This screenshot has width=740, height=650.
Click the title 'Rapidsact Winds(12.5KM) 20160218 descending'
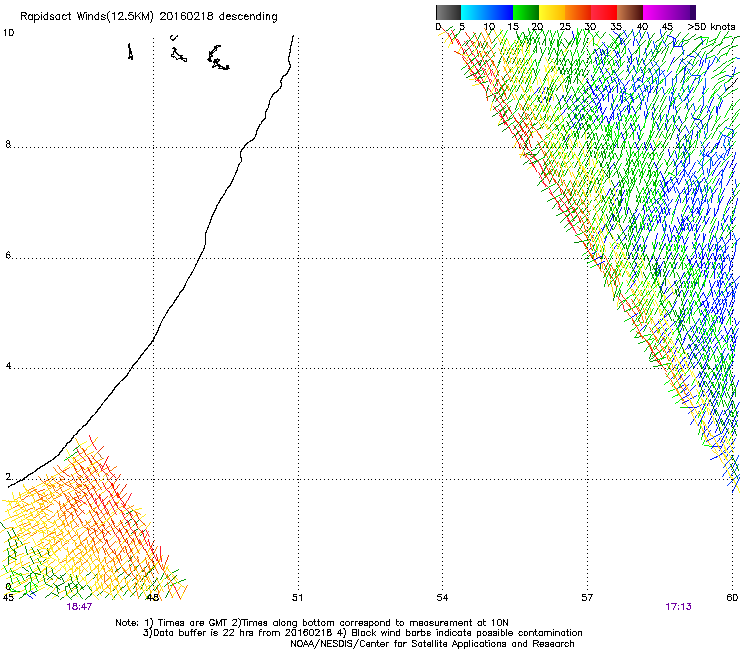(149, 17)
